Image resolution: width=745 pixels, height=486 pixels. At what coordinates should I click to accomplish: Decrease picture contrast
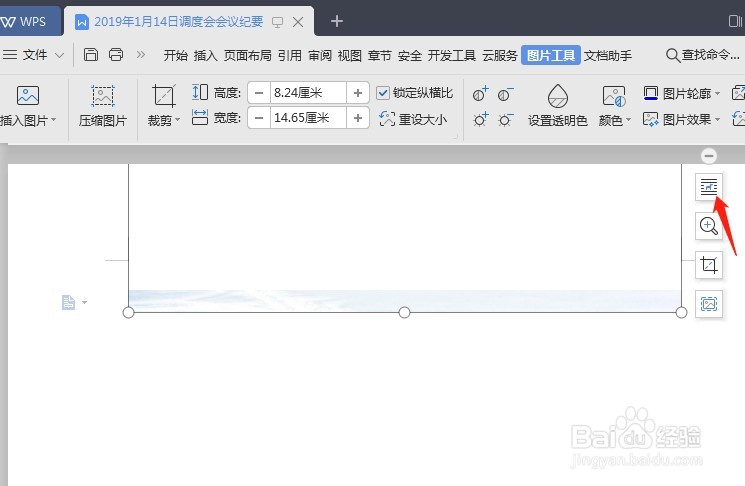(x=506, y=94)
